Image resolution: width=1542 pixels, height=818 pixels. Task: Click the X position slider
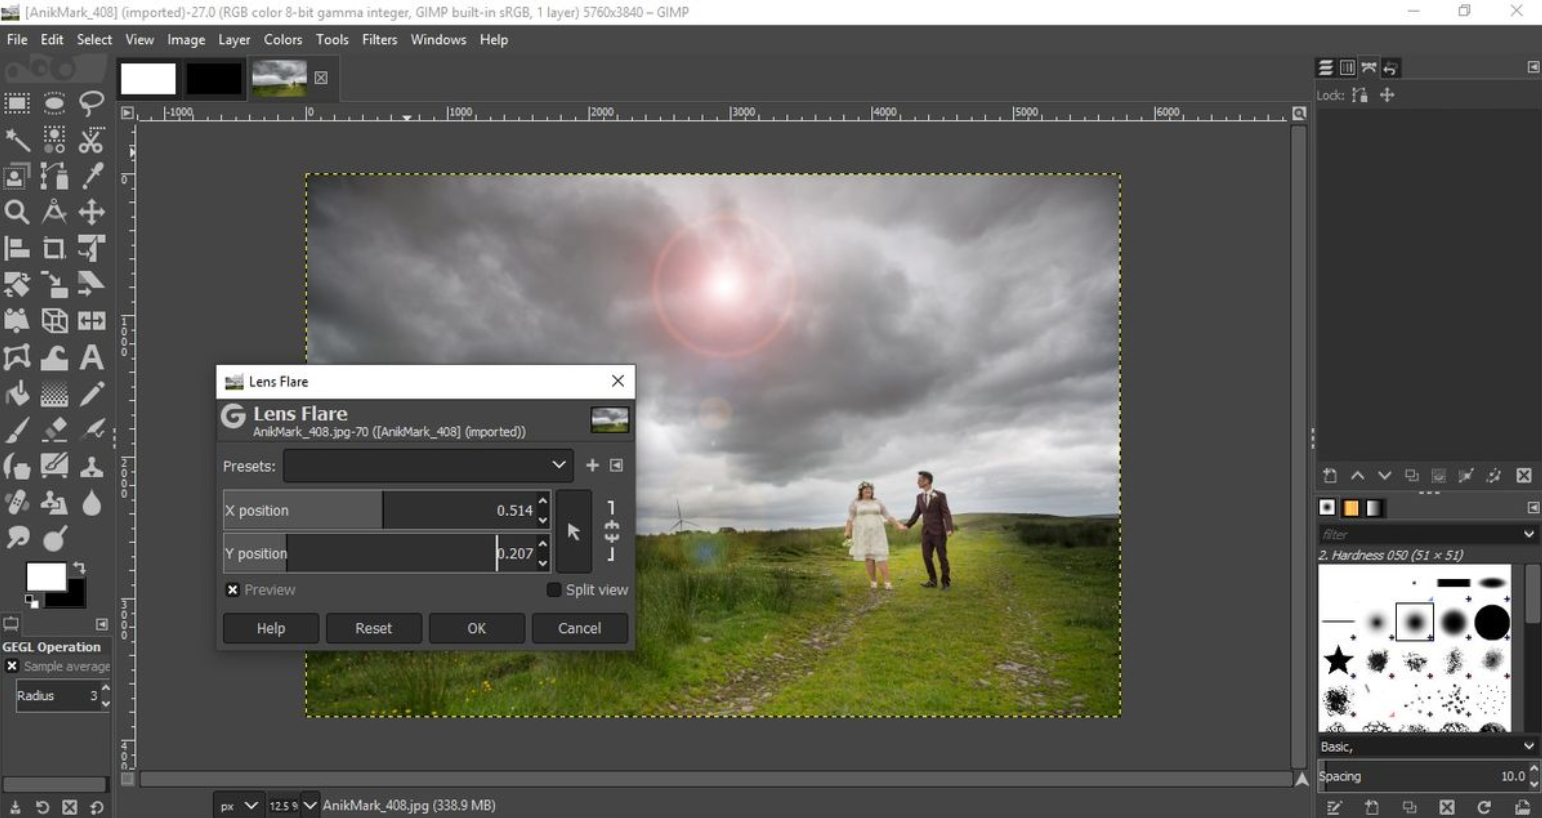[380, 510]
